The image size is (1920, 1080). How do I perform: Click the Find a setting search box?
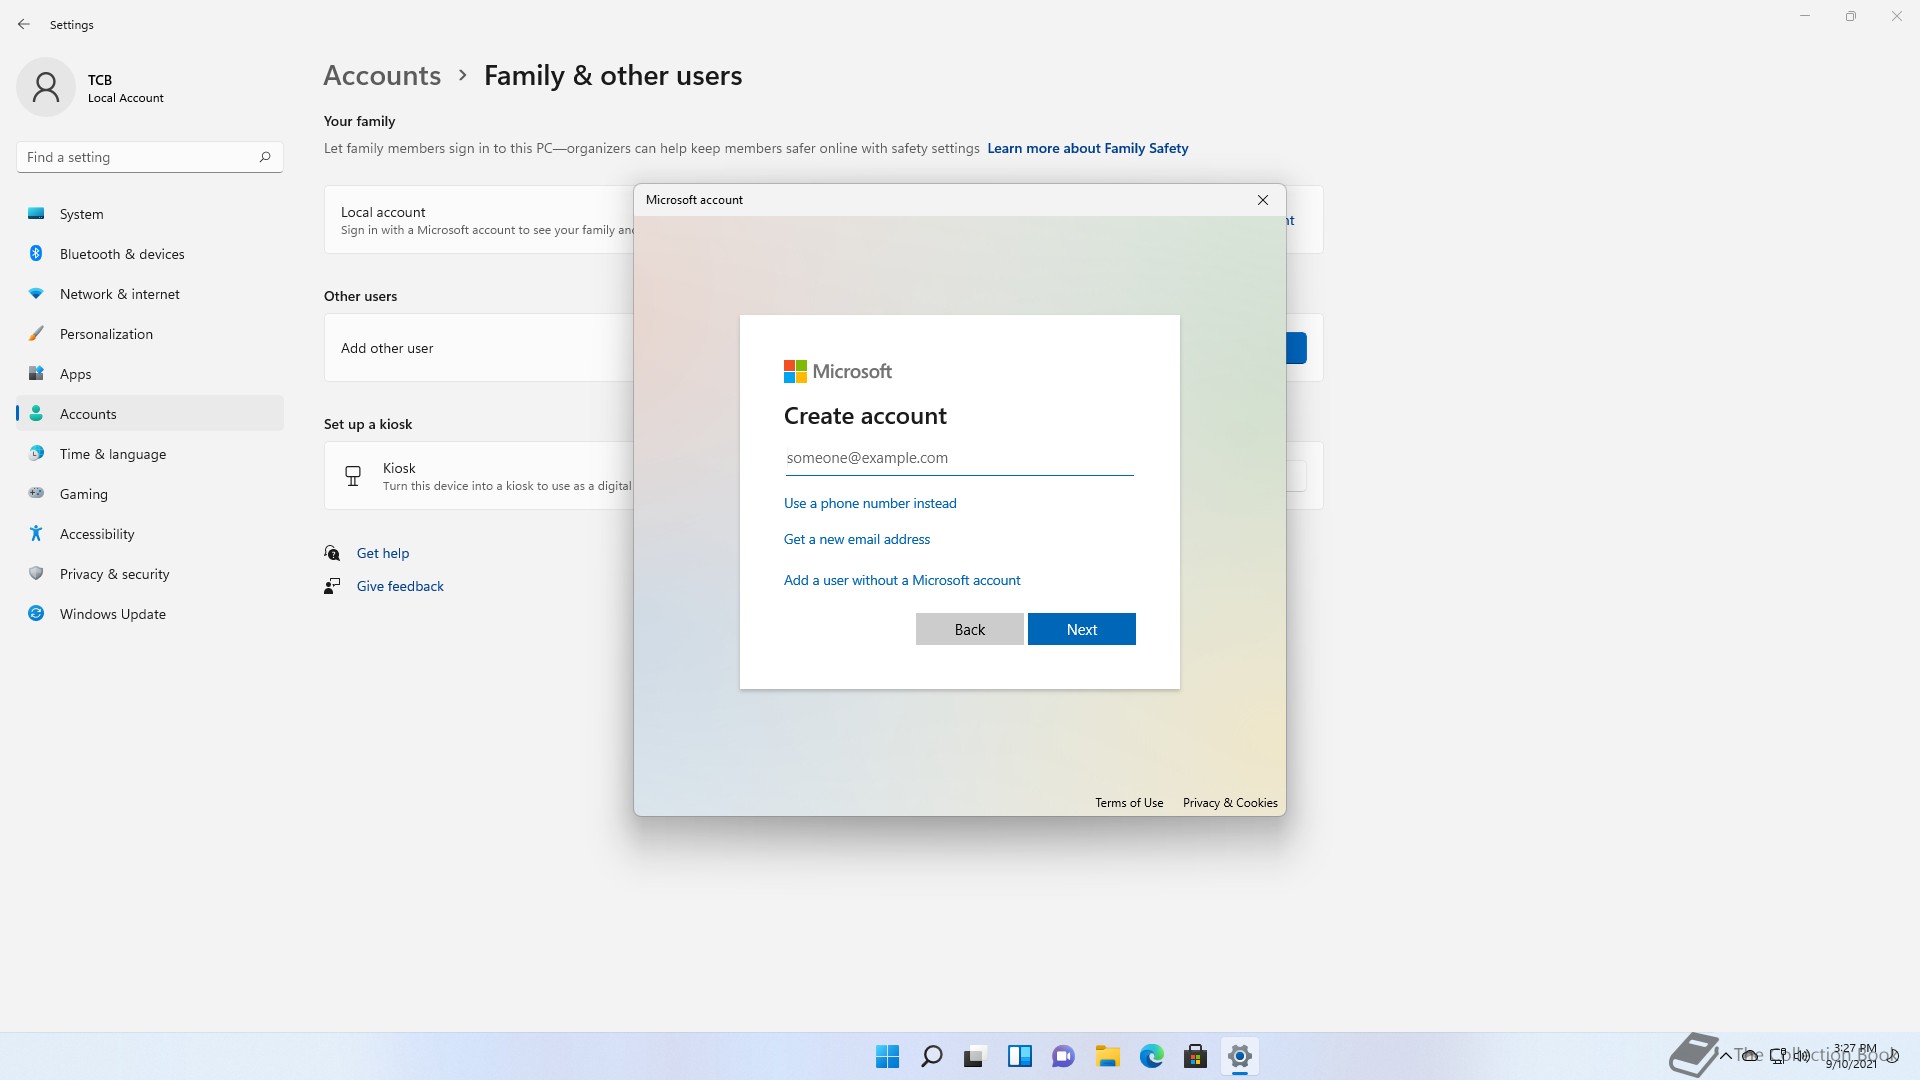click(x=150, y=157)
